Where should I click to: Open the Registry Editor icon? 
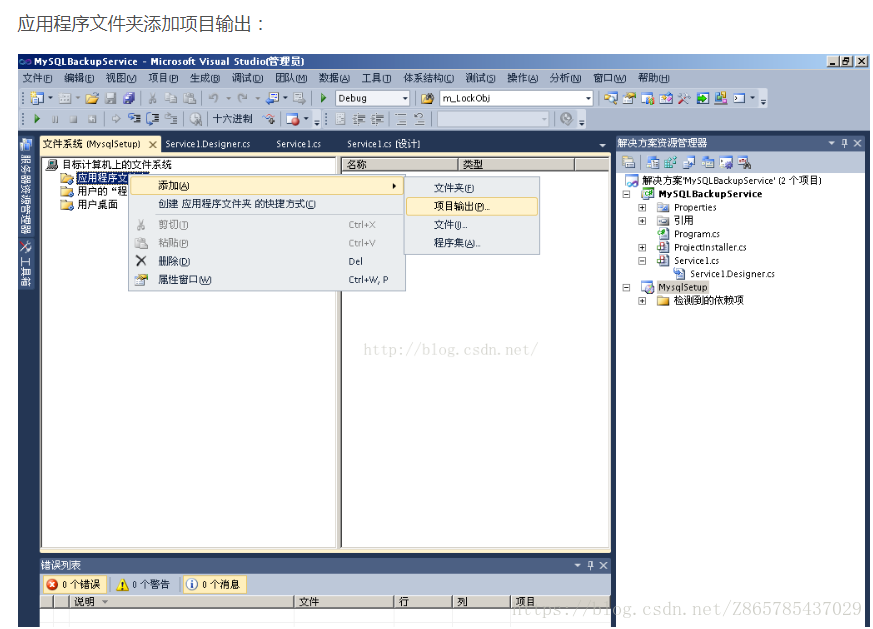[670, 163]
